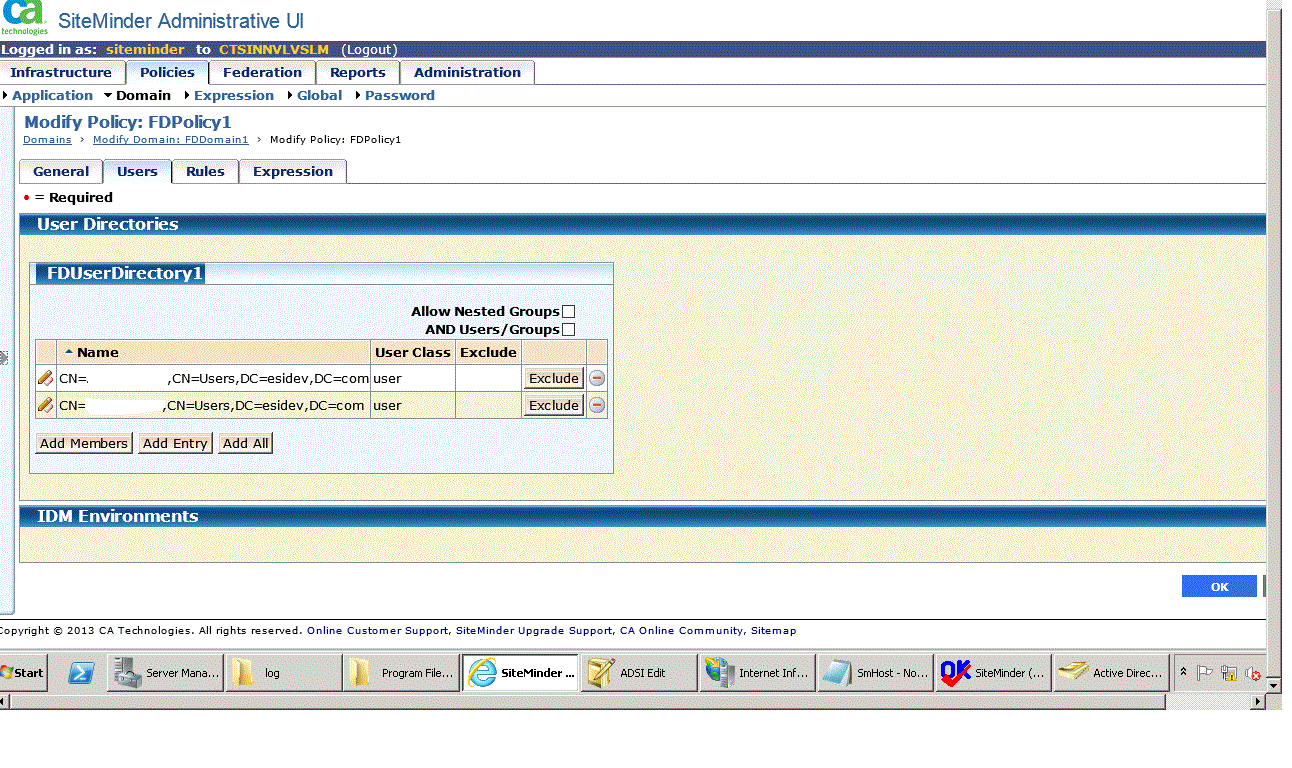The height and width of the screenshot is (768, 1292).
Task: Click the User Class column header
Action: 412,352
